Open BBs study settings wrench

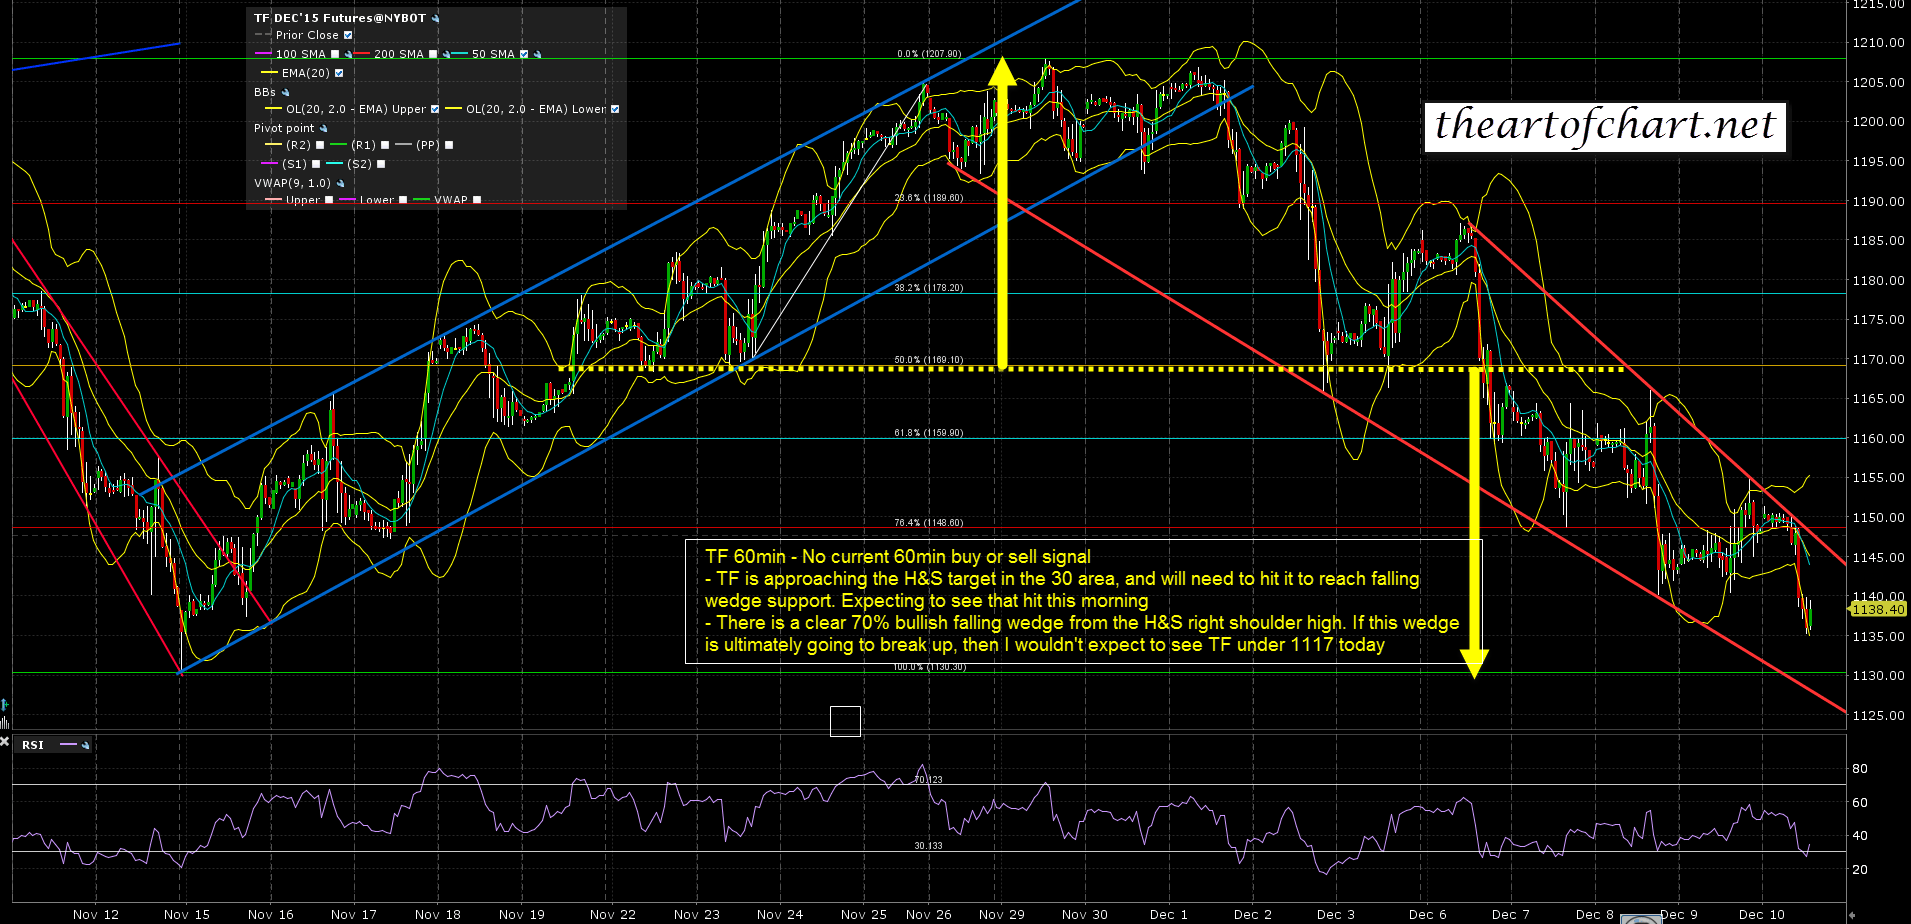coord(286,92)
